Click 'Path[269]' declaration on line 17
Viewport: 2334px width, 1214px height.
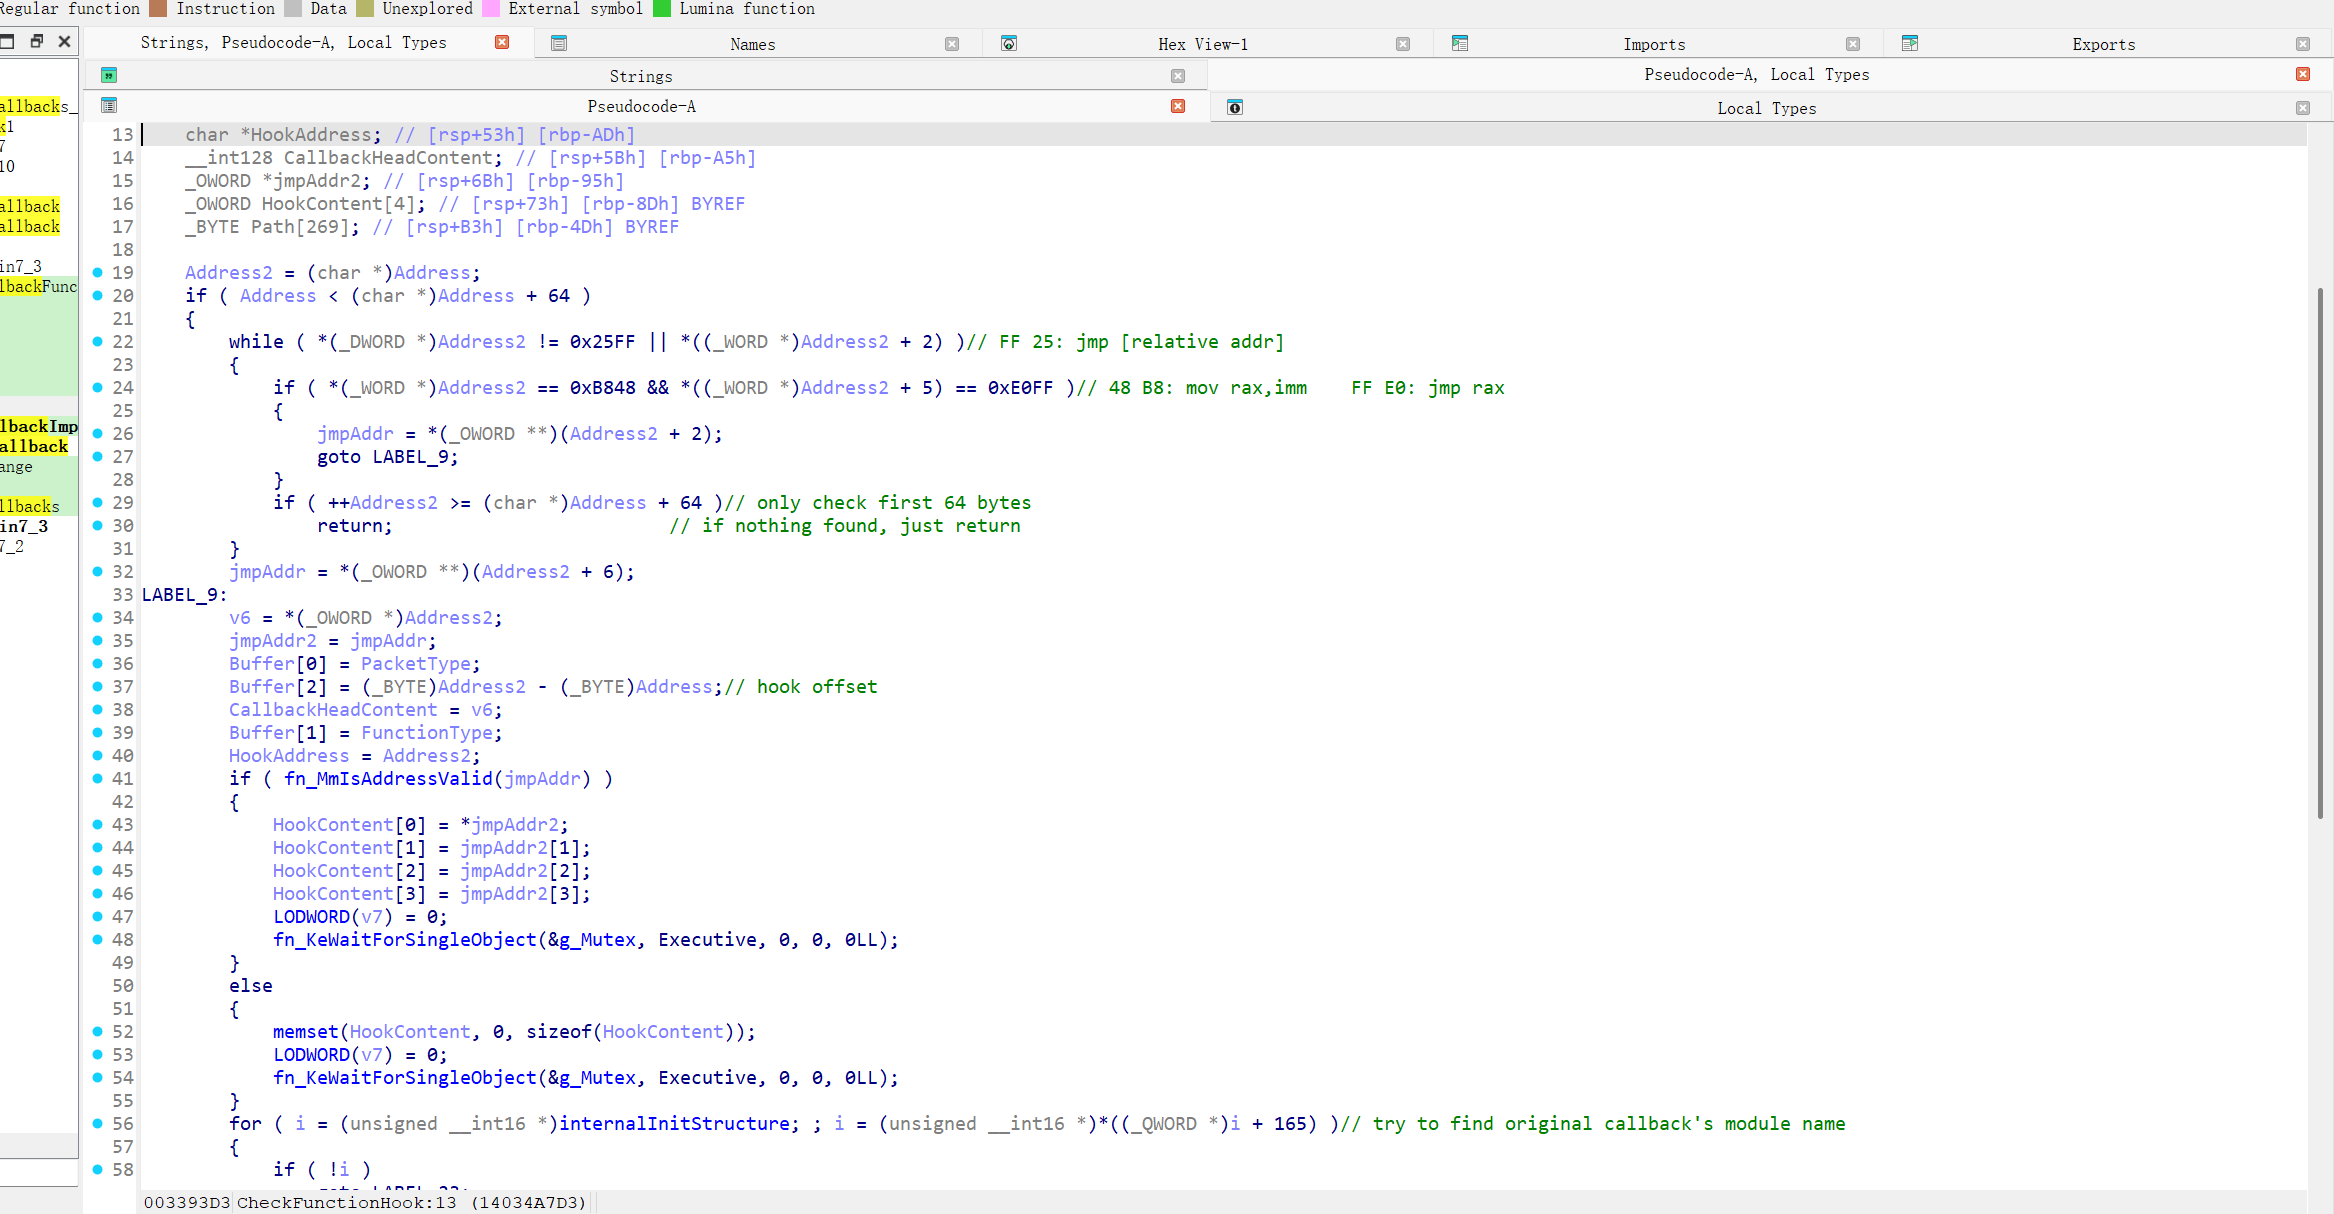(x=300, y=226)
